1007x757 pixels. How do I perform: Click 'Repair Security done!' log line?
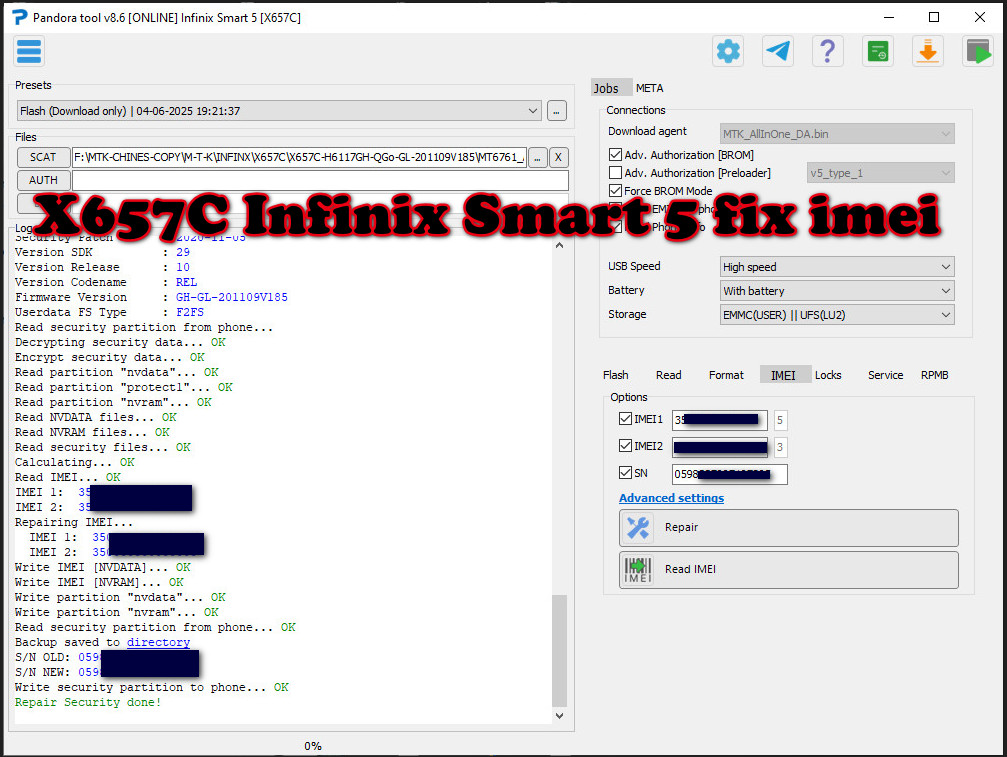pos(88,702)
